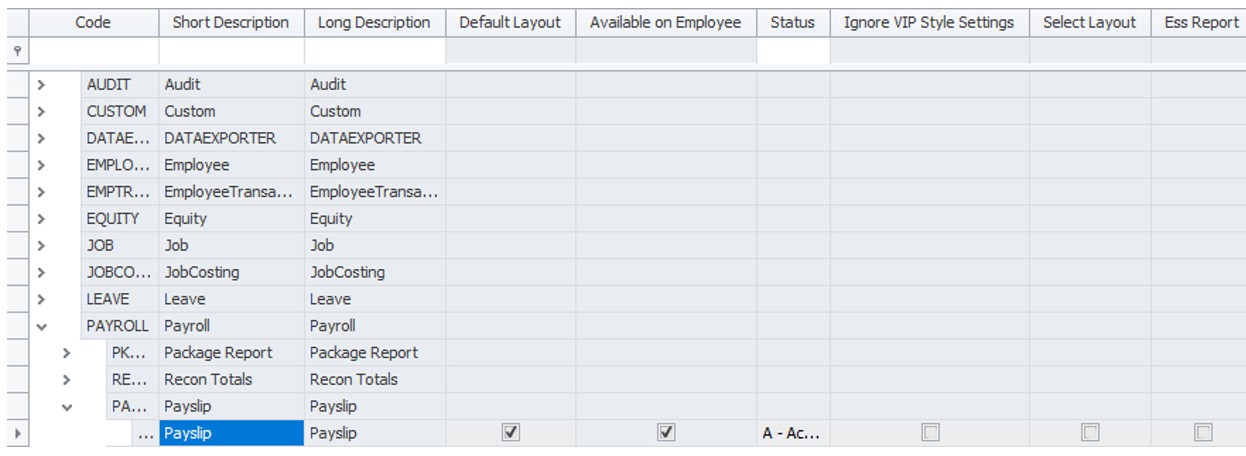Uncheck Available on Employee for Payslip
1246x456 pixels.
666,433
